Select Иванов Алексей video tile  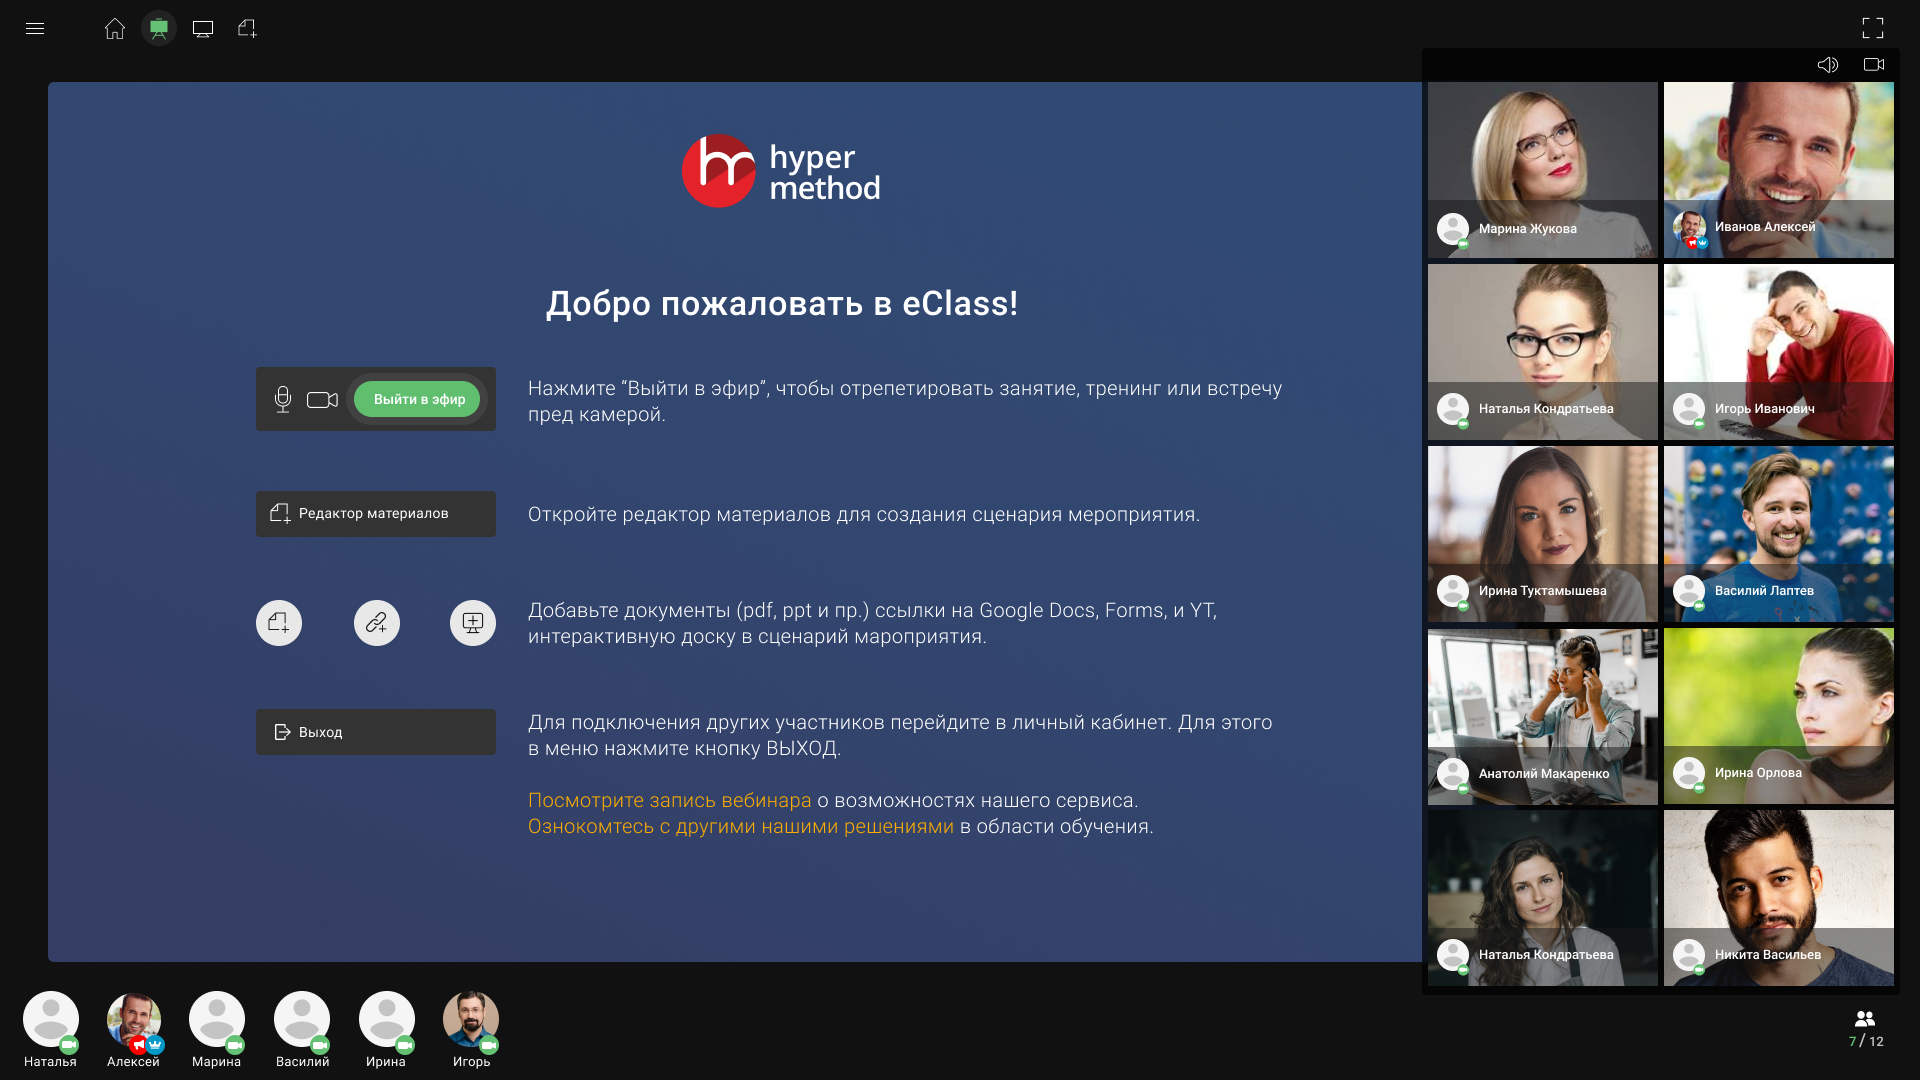click(1779, 170)
